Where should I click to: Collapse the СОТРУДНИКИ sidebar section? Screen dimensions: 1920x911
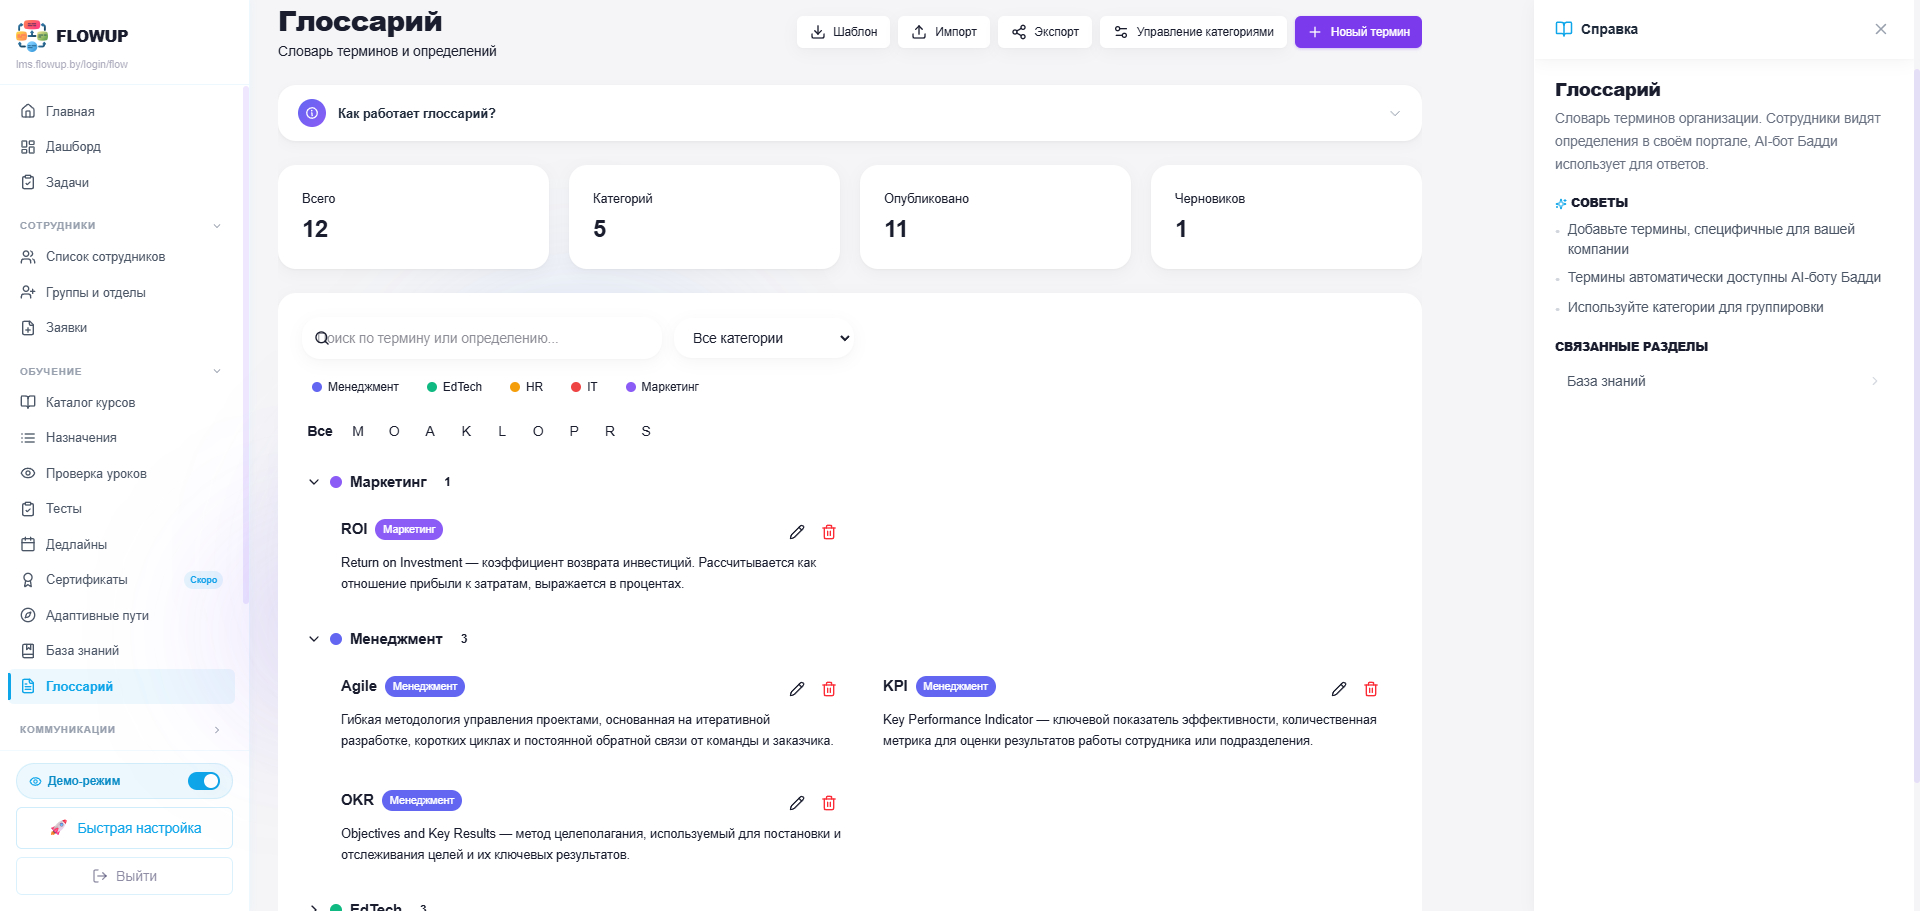pos(217,226)
